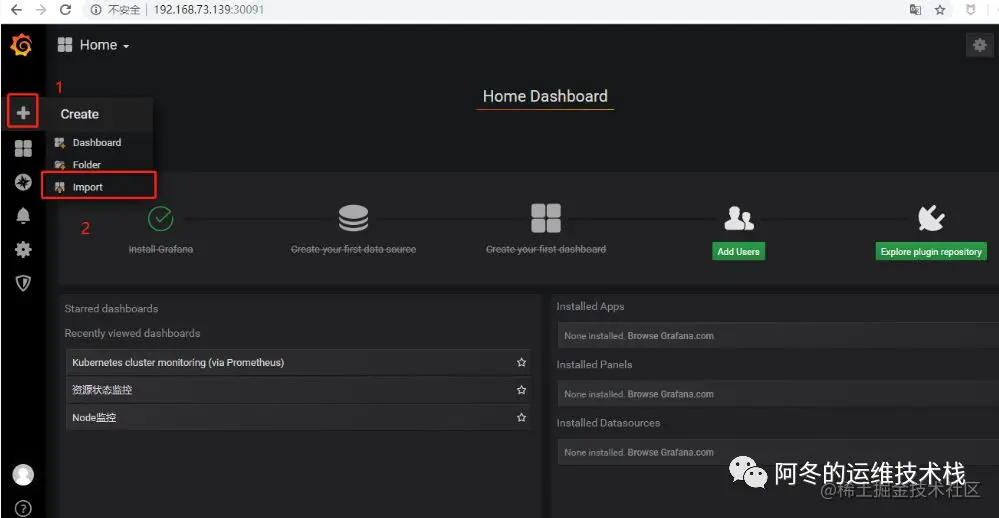Click the Add Users people icon

click(x=738, y=219)
